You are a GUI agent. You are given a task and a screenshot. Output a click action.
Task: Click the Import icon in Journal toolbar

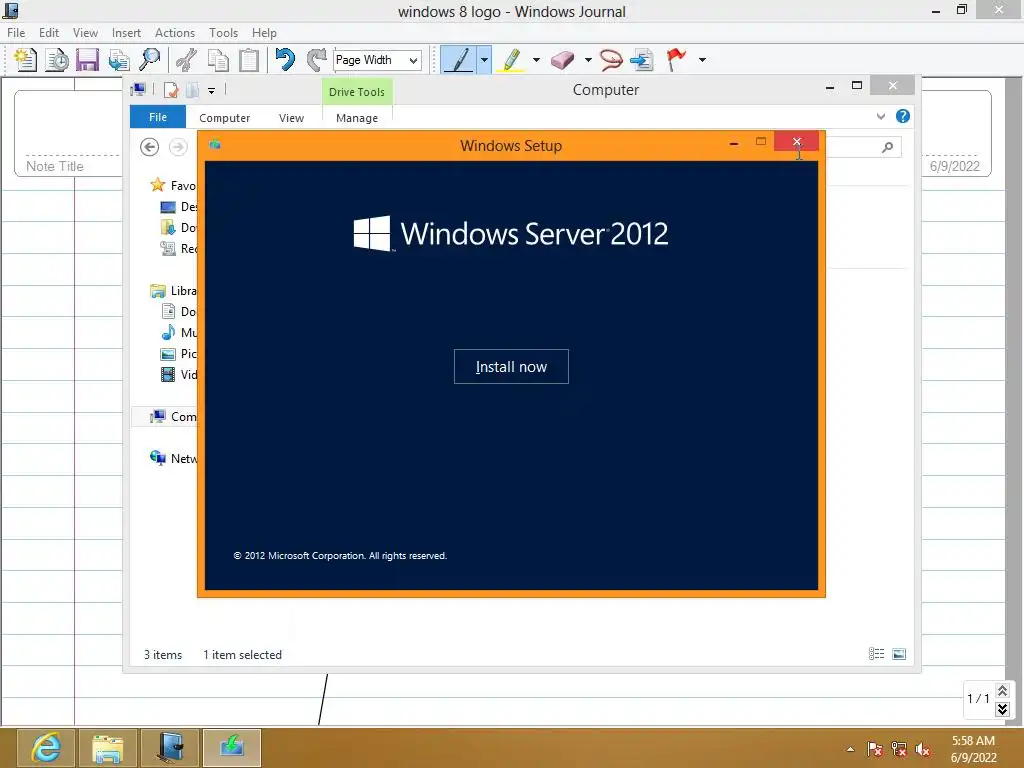point(119,60)
